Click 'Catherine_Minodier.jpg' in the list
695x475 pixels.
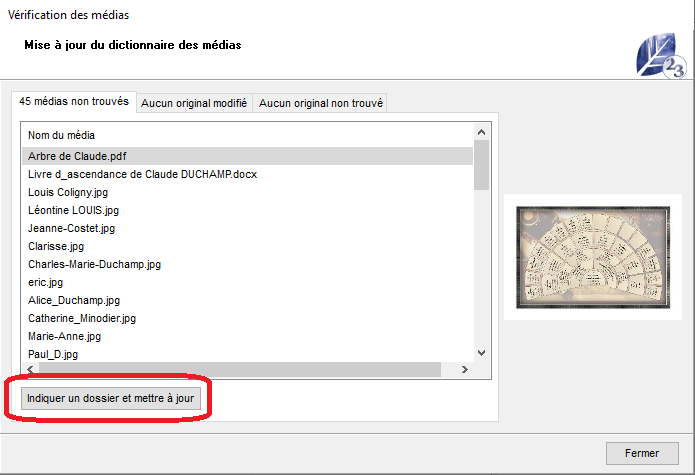[x=82, y=318]
